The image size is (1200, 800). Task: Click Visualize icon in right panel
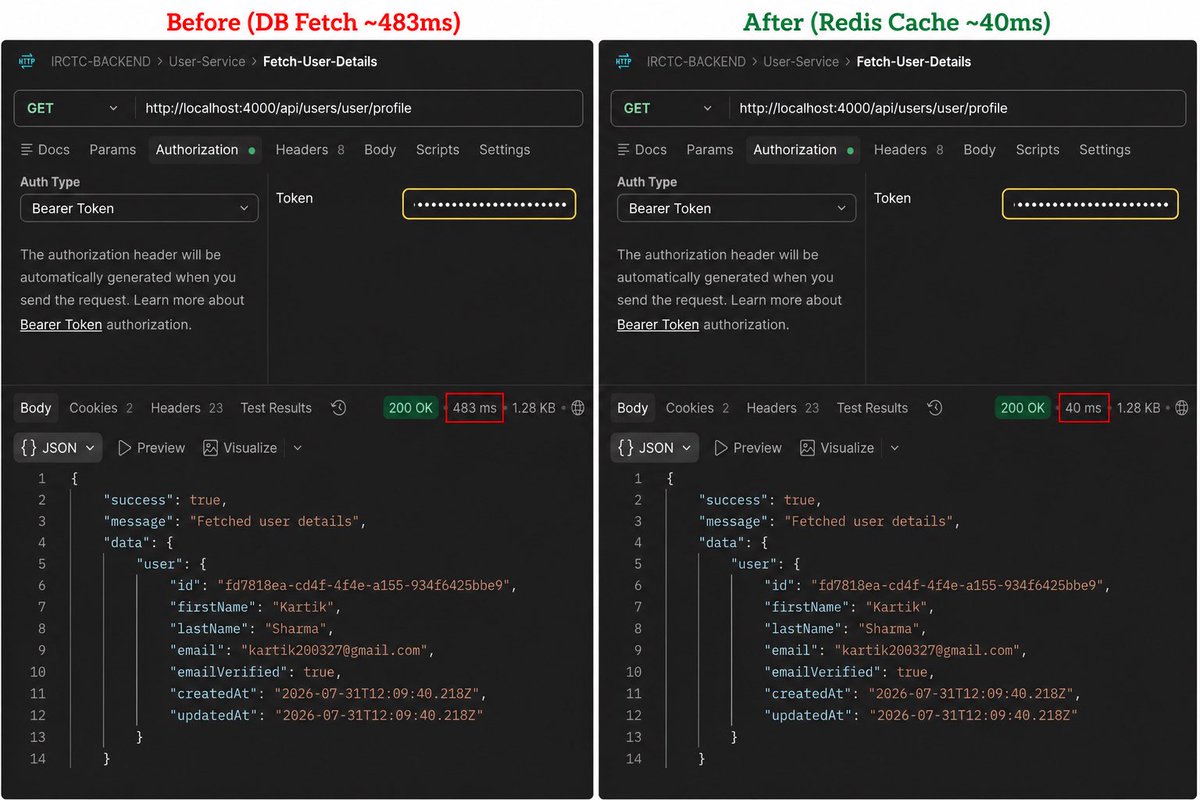[807, 448]
